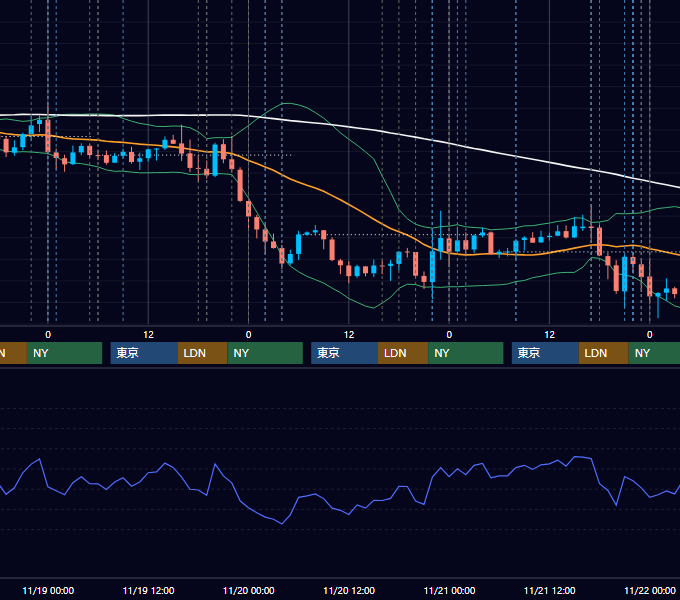This screenshot has height=600, width=680.
Task: Click the 11/19 00:00 date axis label
Action: pyautogui.click(x=48, y=590)
